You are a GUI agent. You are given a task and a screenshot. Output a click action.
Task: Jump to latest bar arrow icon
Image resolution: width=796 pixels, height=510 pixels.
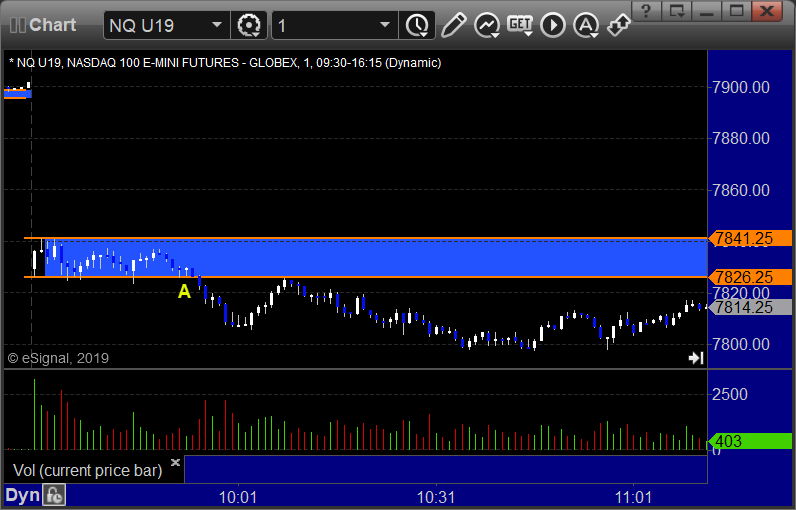point(696,358)
